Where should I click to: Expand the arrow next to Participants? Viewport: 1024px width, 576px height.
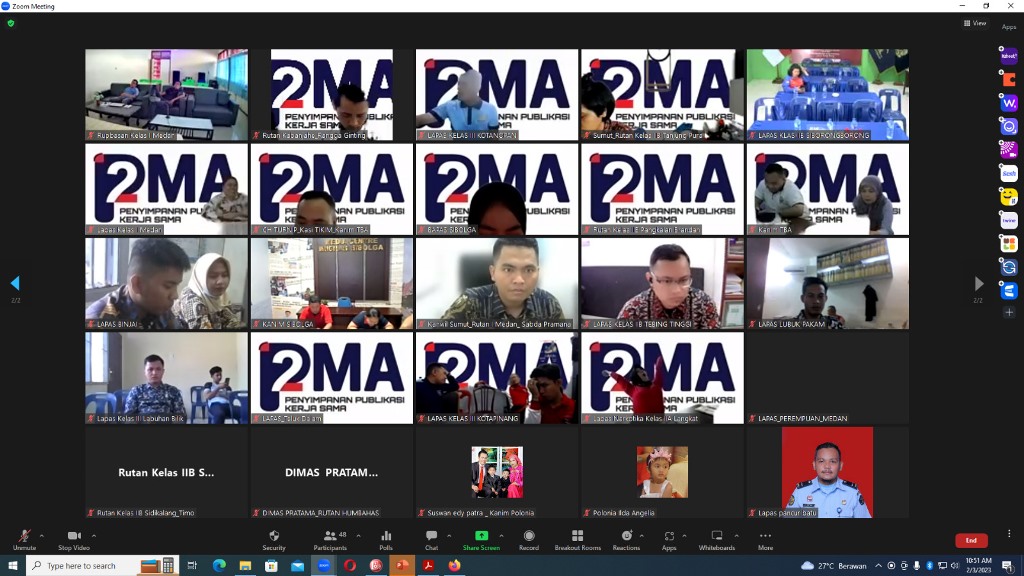tap(358, 536)
